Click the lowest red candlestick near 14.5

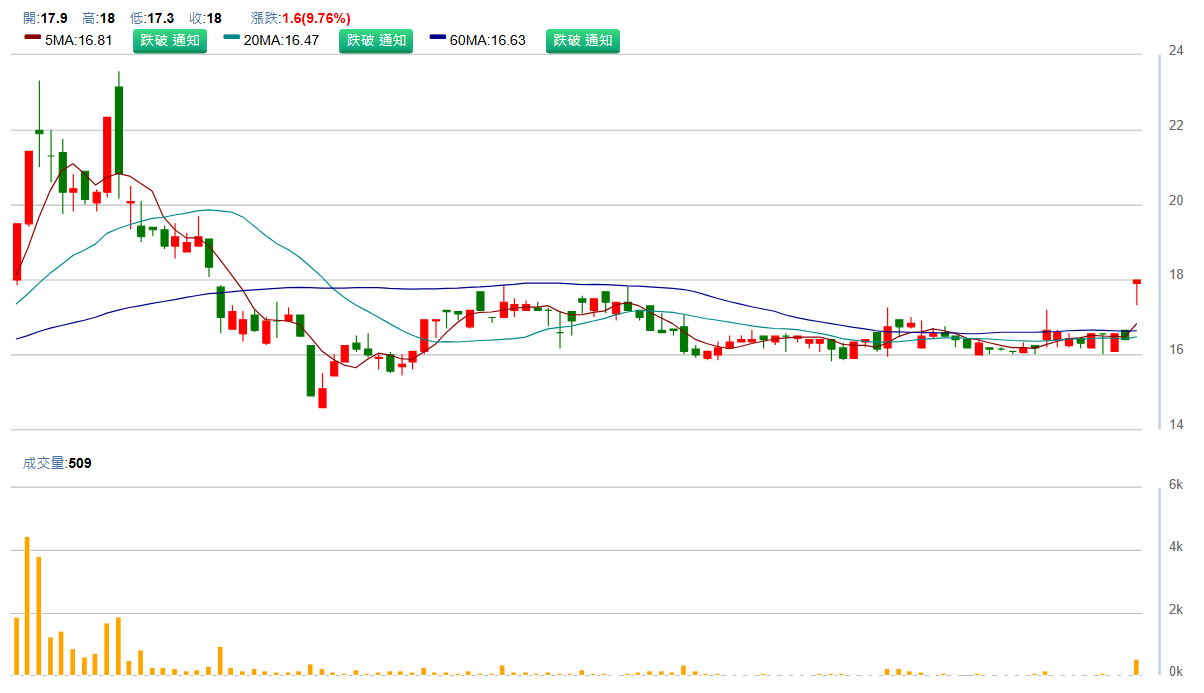pos(322,397)
